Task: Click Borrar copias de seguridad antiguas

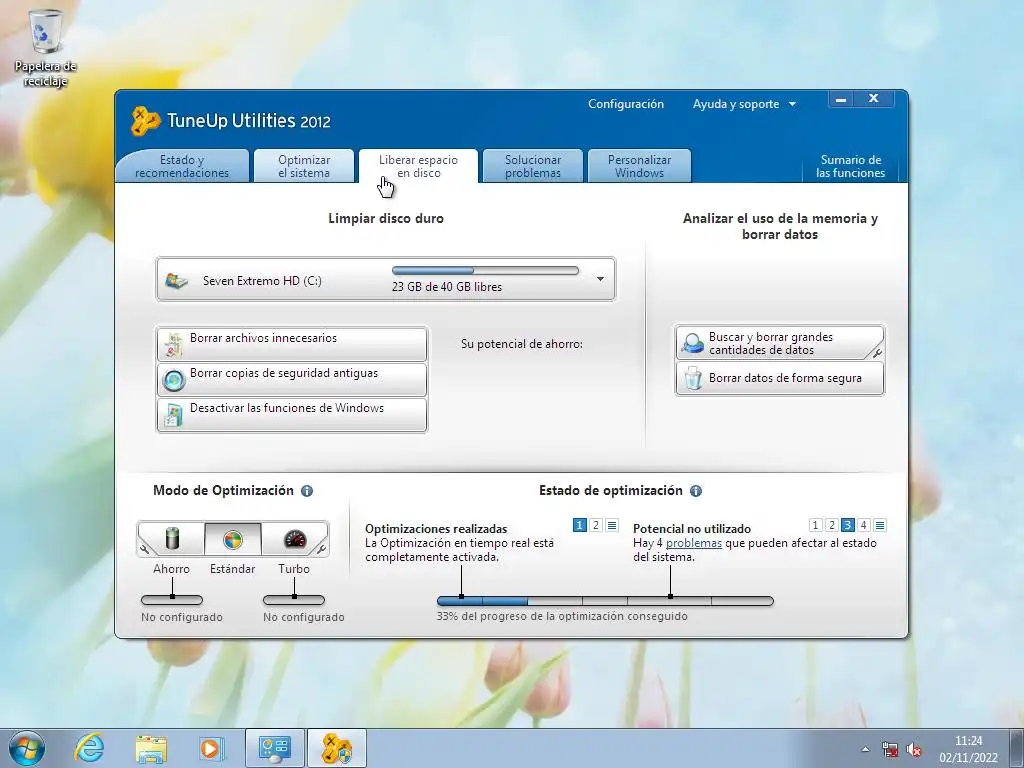Action: point(292,379)
